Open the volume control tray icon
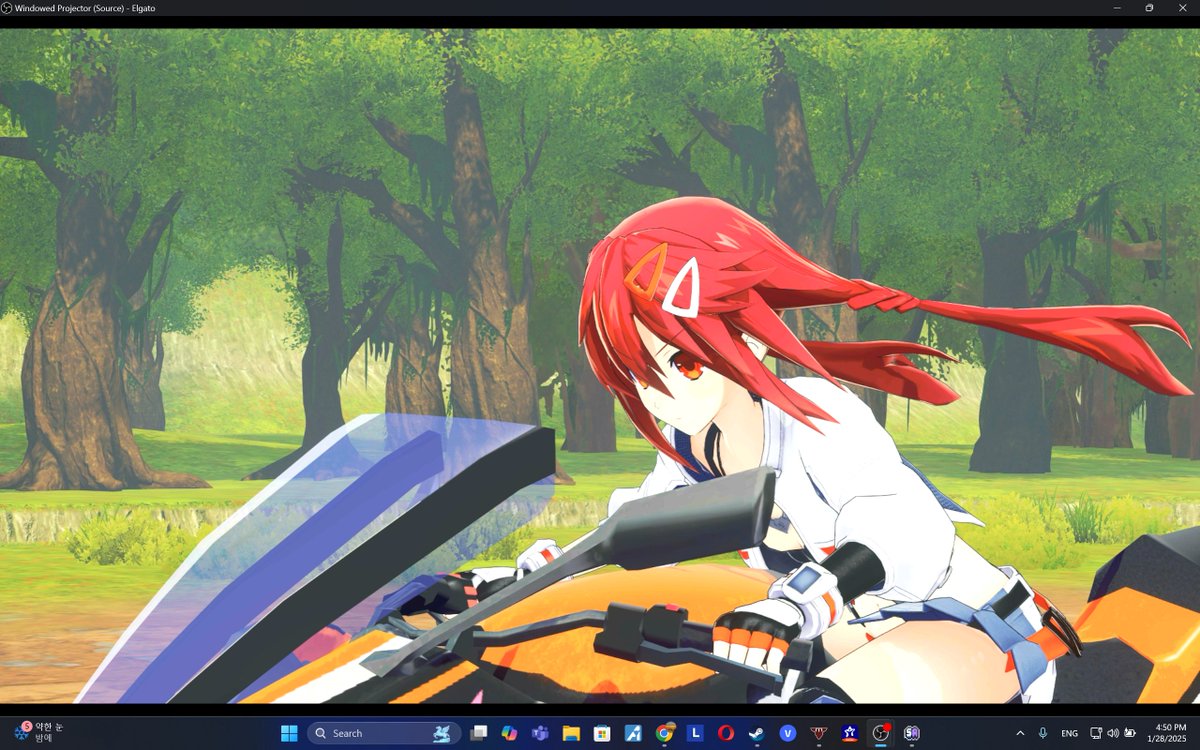Screen dimensions: 1200x750 [1113, 733]
